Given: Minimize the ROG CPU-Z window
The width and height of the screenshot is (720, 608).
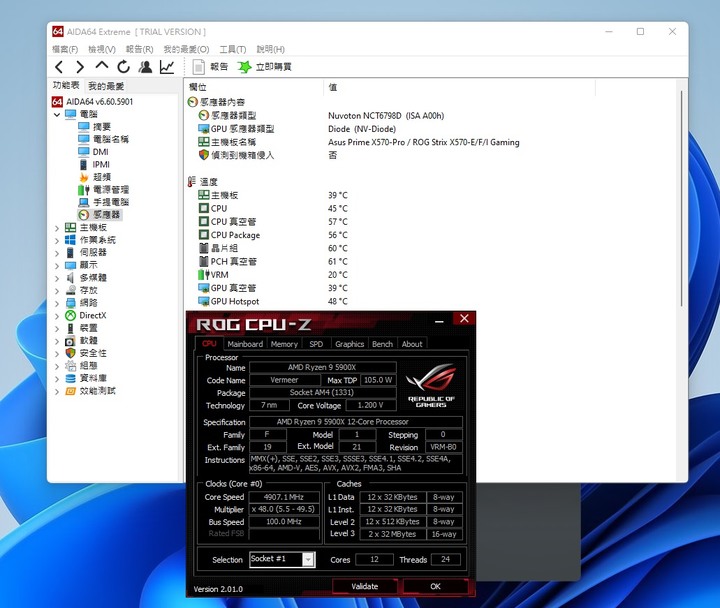Looking at the screenshot, I should click(439, 321).
